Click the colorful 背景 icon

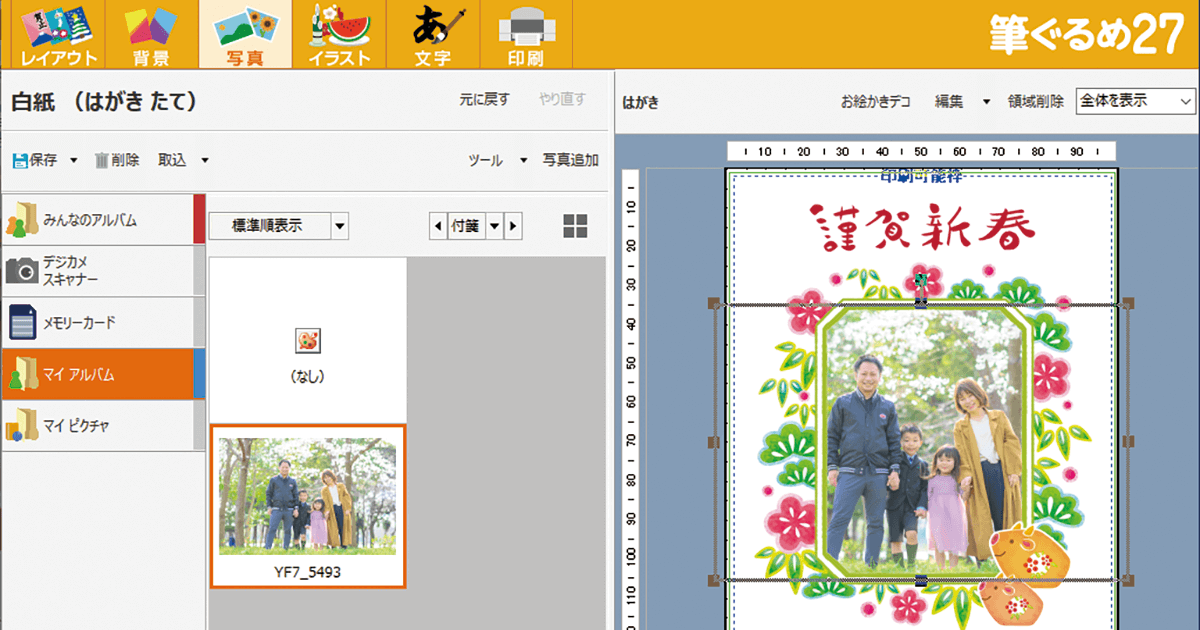[152, 27]
